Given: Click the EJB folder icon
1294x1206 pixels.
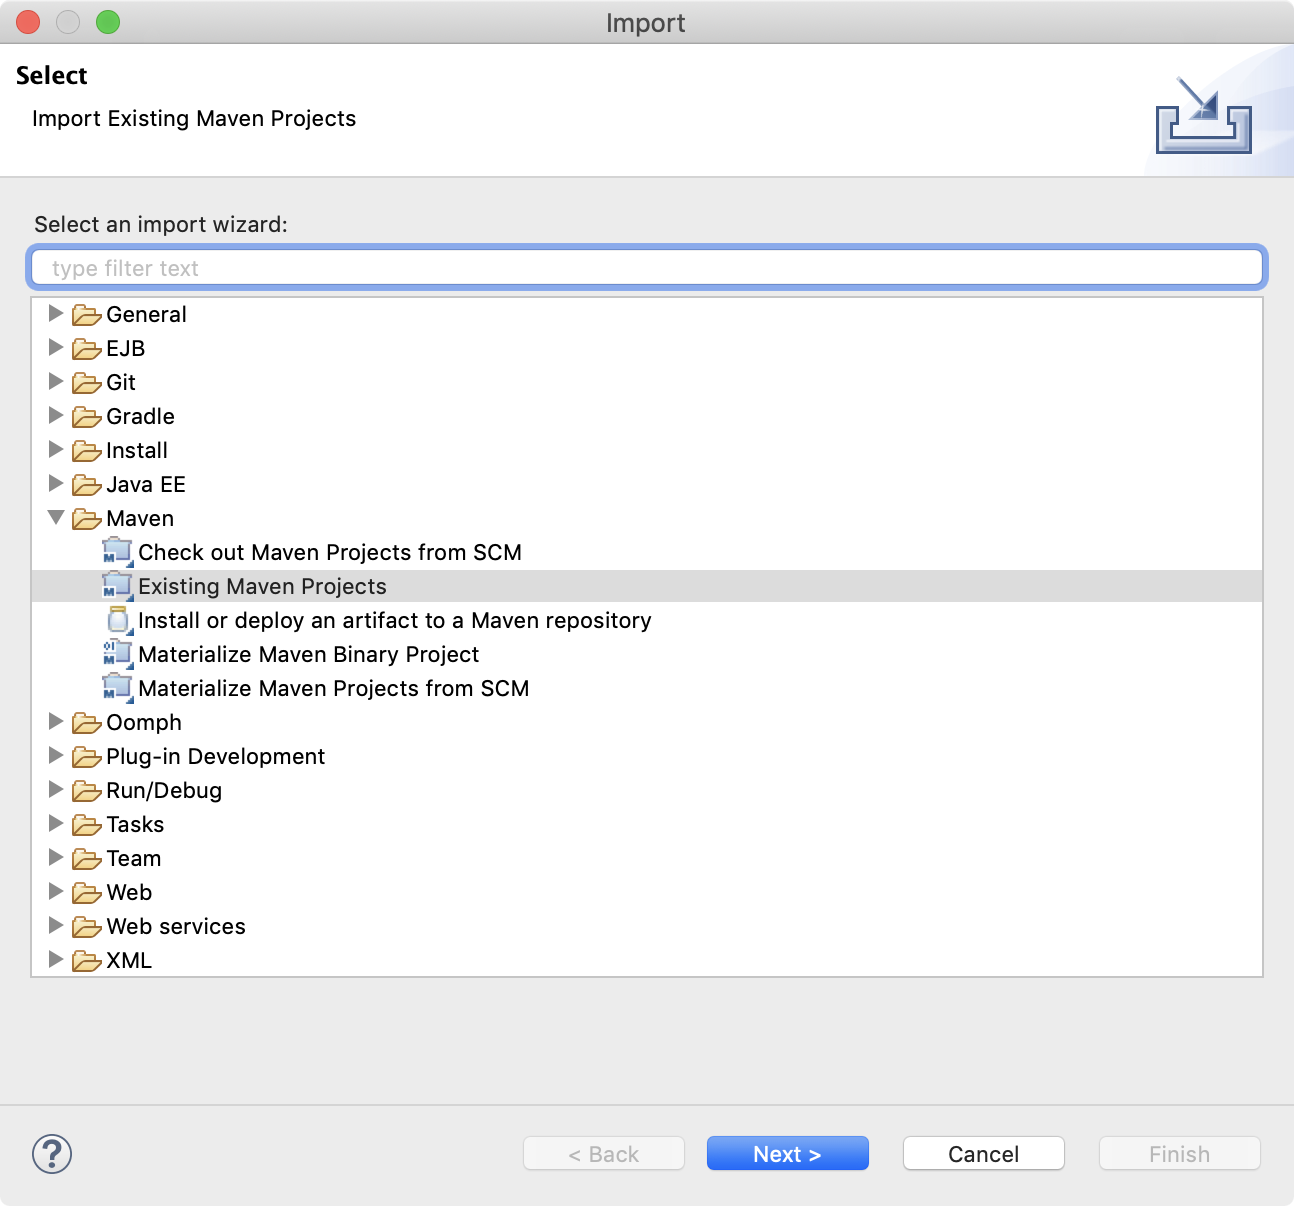Looking at the screenshot, I should (87, 349).
